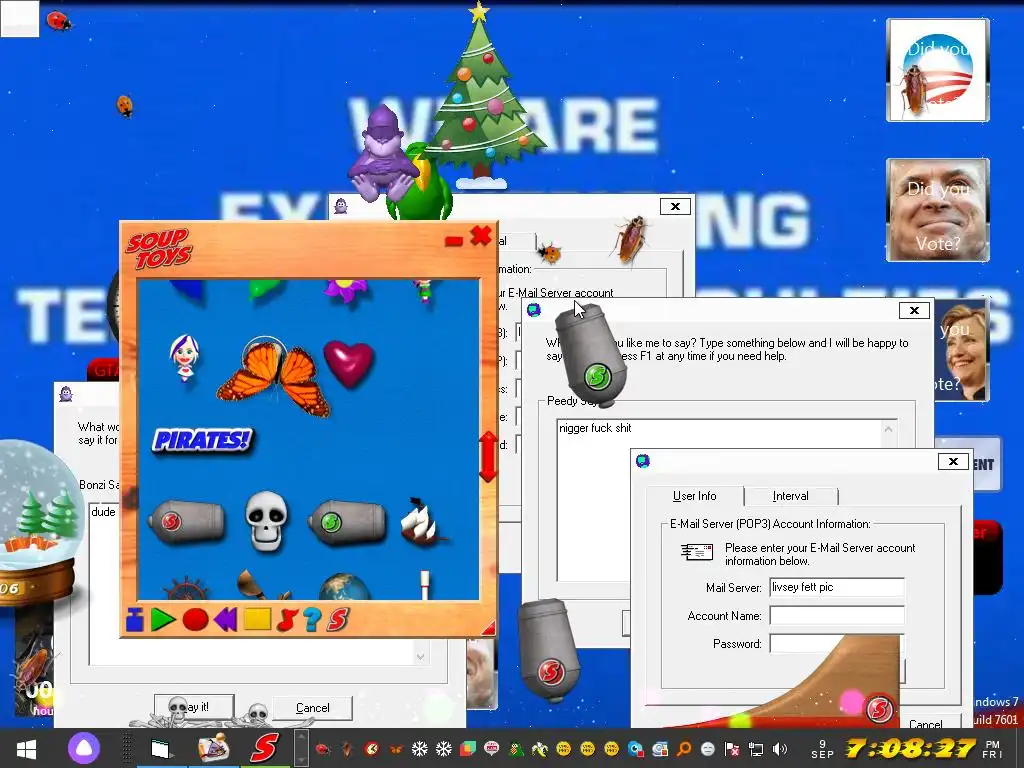Viewport: 1024px width, 768px height.
Task: Click the Mail Server input field
Action: [837, 587]
